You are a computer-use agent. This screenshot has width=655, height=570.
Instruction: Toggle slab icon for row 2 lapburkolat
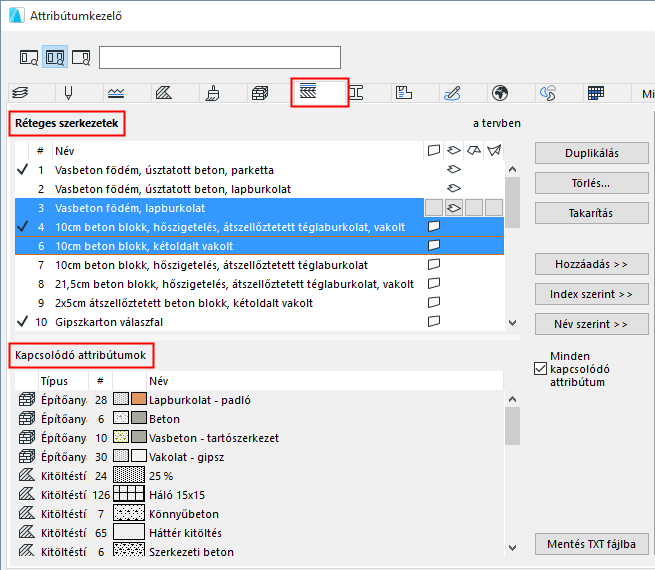coord(454,188)
